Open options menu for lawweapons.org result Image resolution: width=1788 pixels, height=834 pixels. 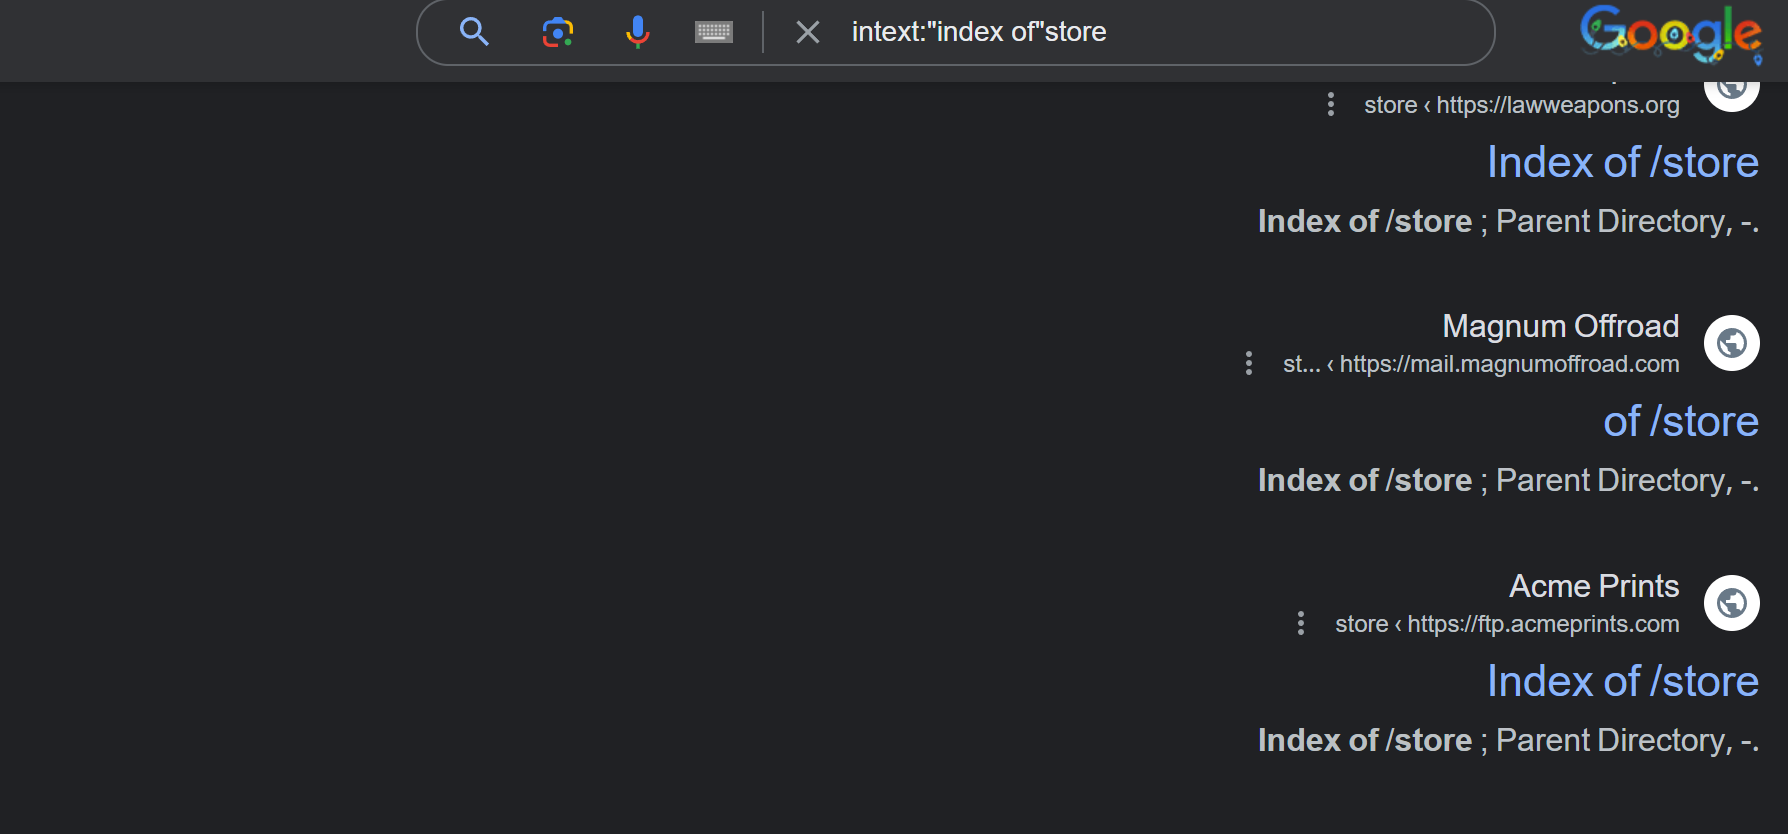(x=1330, y=104)
